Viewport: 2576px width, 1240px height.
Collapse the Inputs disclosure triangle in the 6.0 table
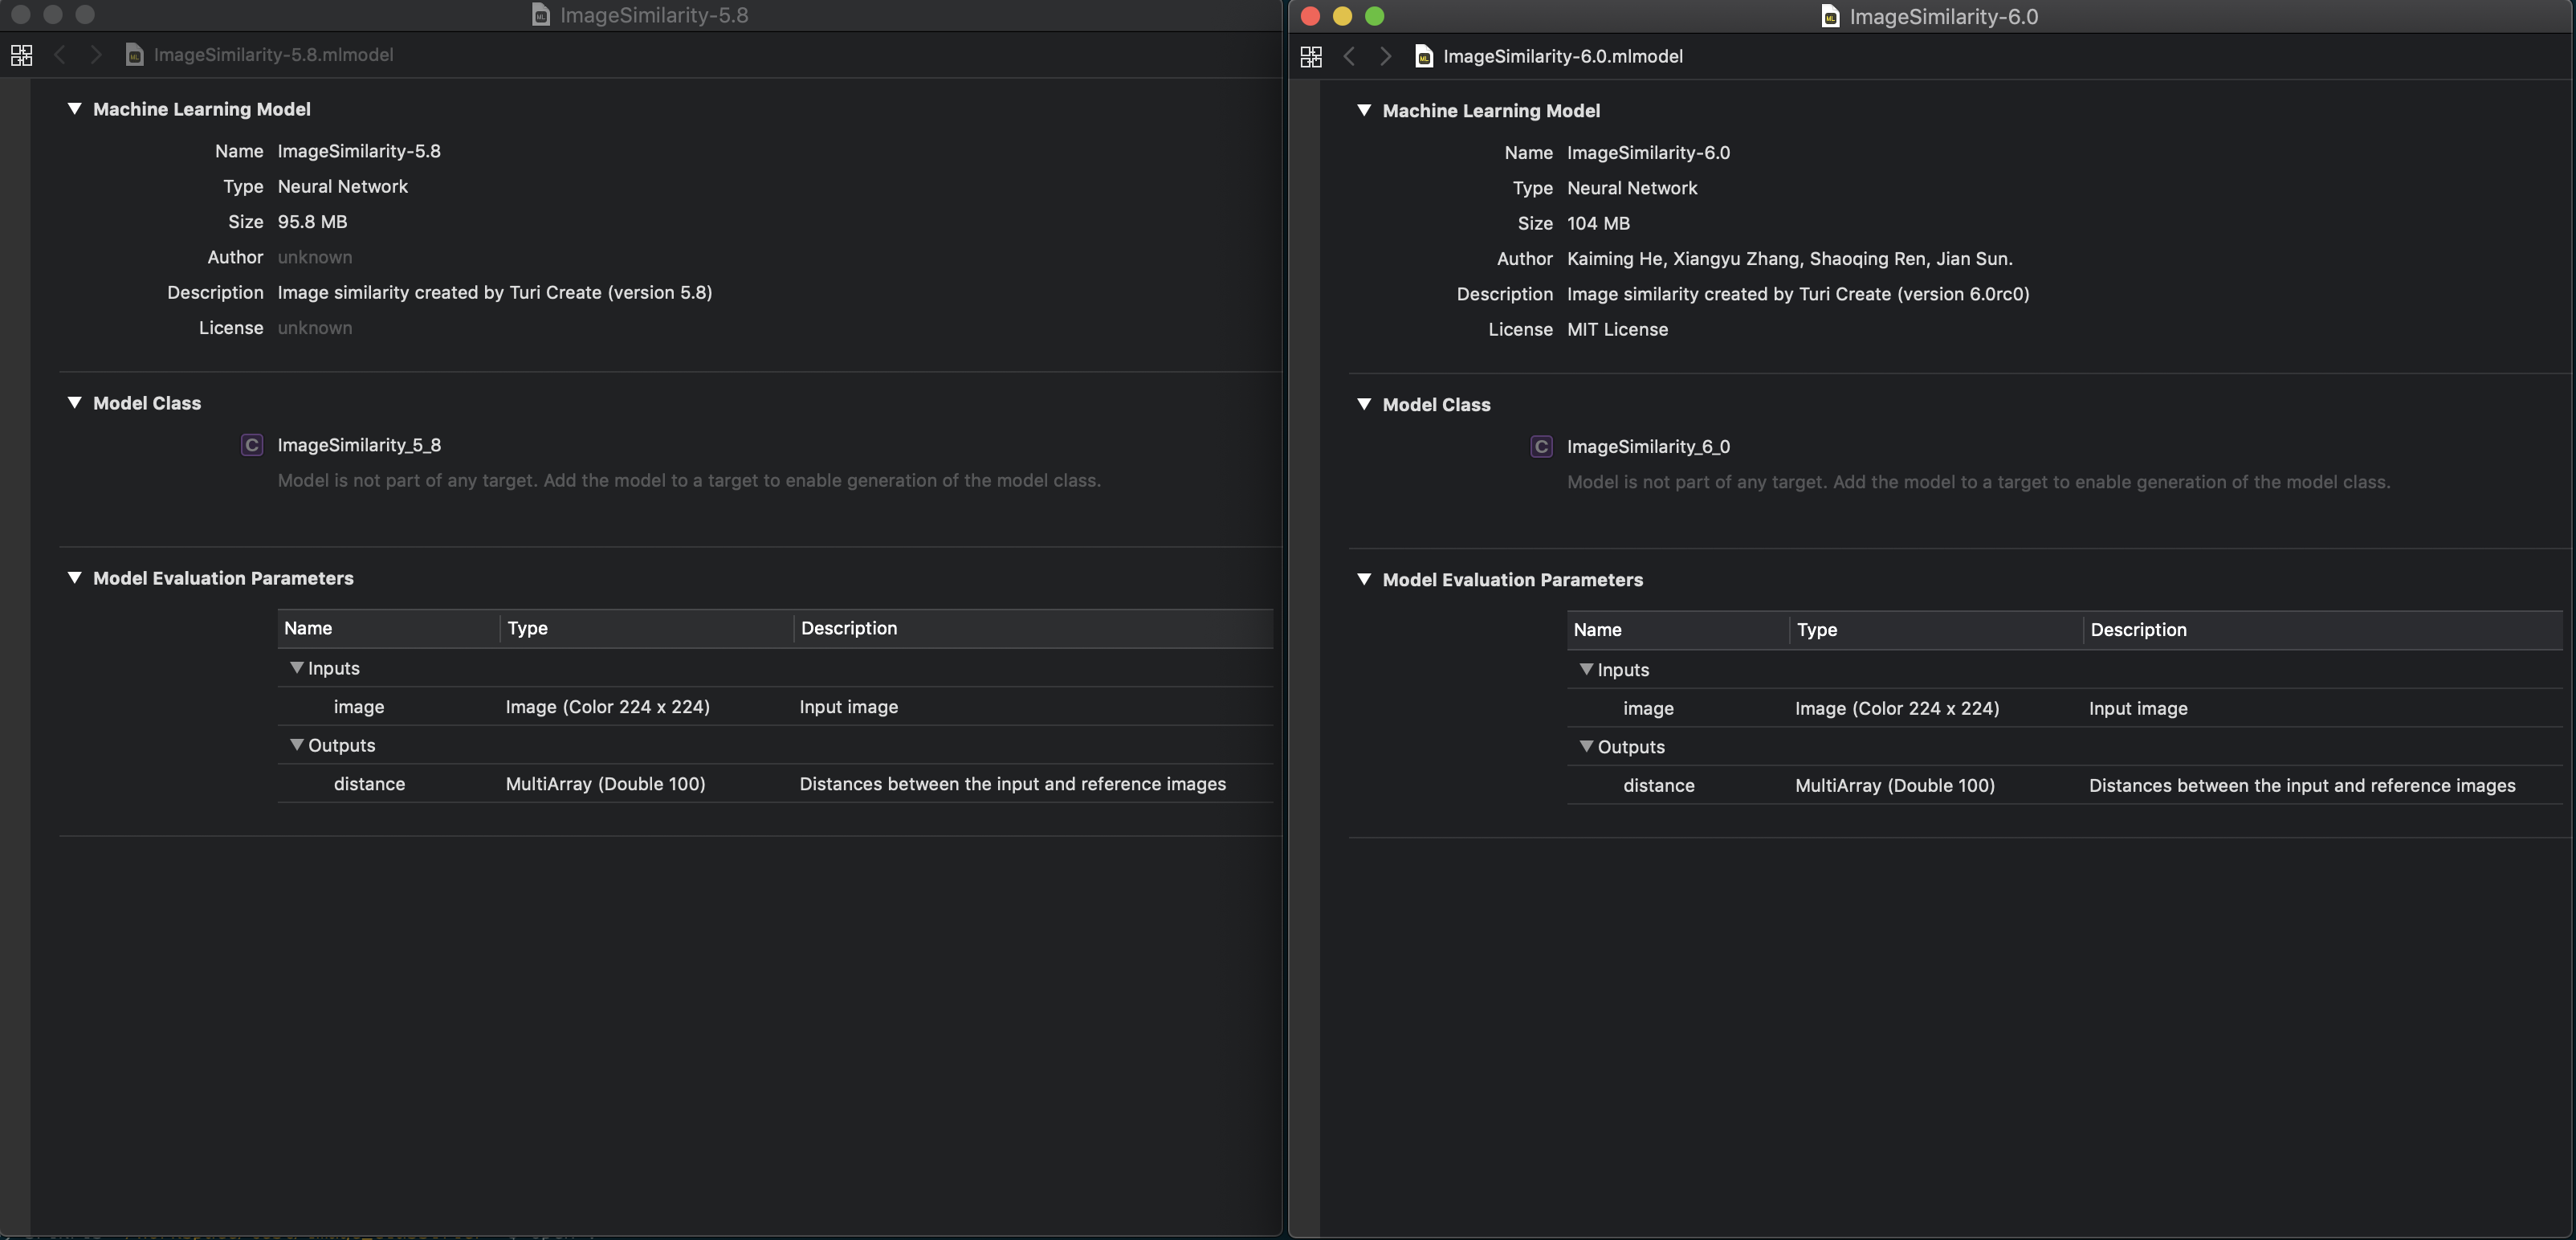[1587, 670]
